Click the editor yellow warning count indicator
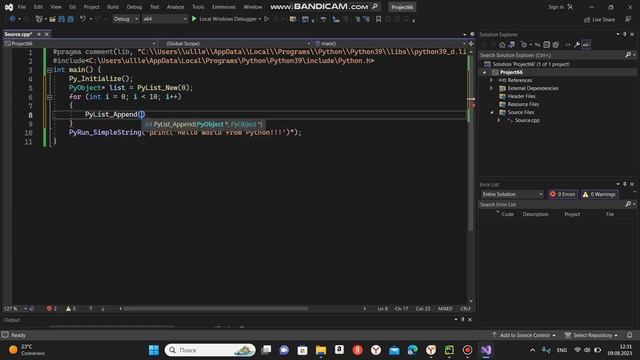The height and width of the screenshot is (360, 640). 71,309
